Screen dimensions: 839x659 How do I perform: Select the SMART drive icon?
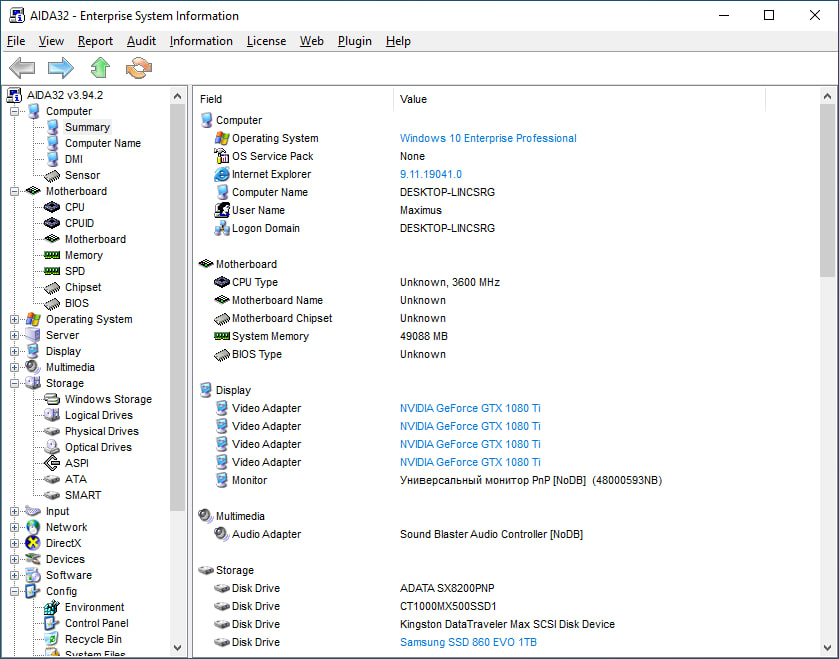click(x=52, y=495)
